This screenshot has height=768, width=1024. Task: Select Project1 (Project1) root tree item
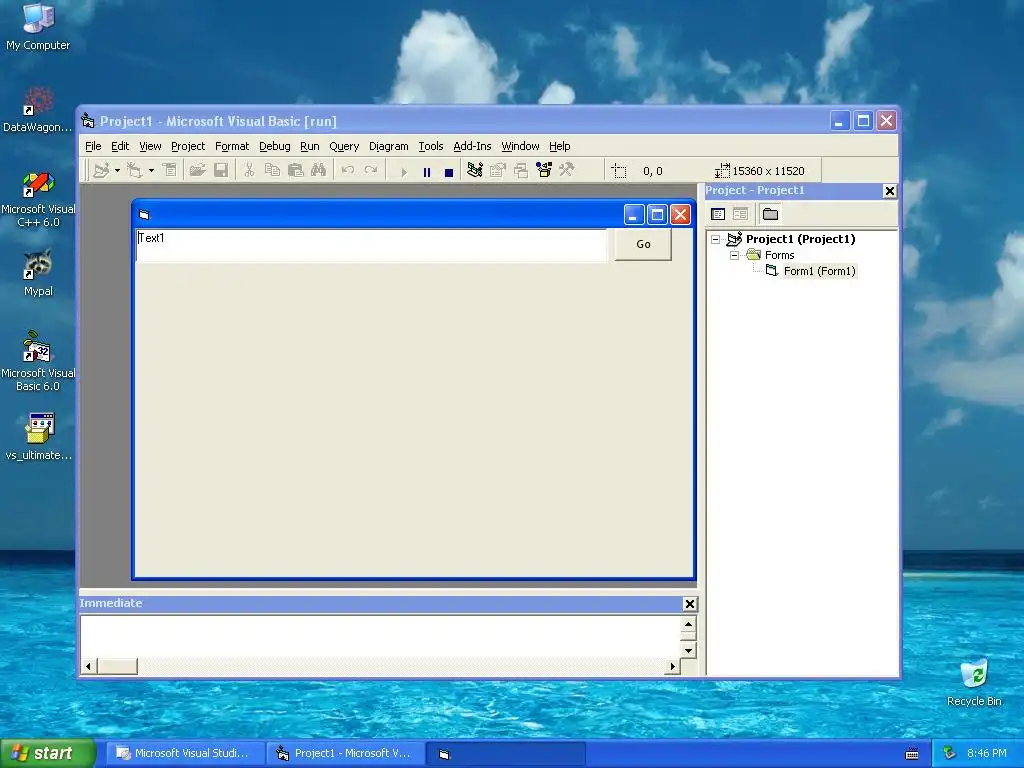coord(800,239)
